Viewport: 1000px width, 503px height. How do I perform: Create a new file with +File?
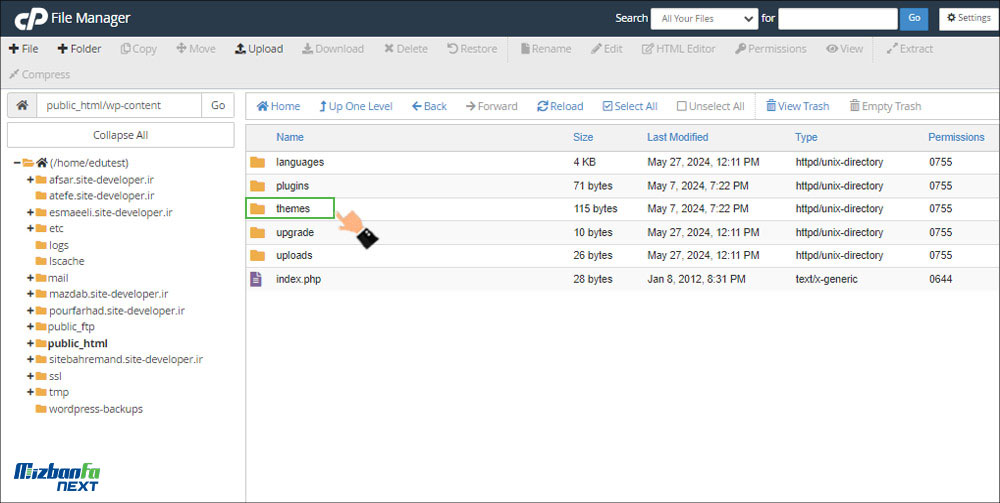tap(23, 49)
